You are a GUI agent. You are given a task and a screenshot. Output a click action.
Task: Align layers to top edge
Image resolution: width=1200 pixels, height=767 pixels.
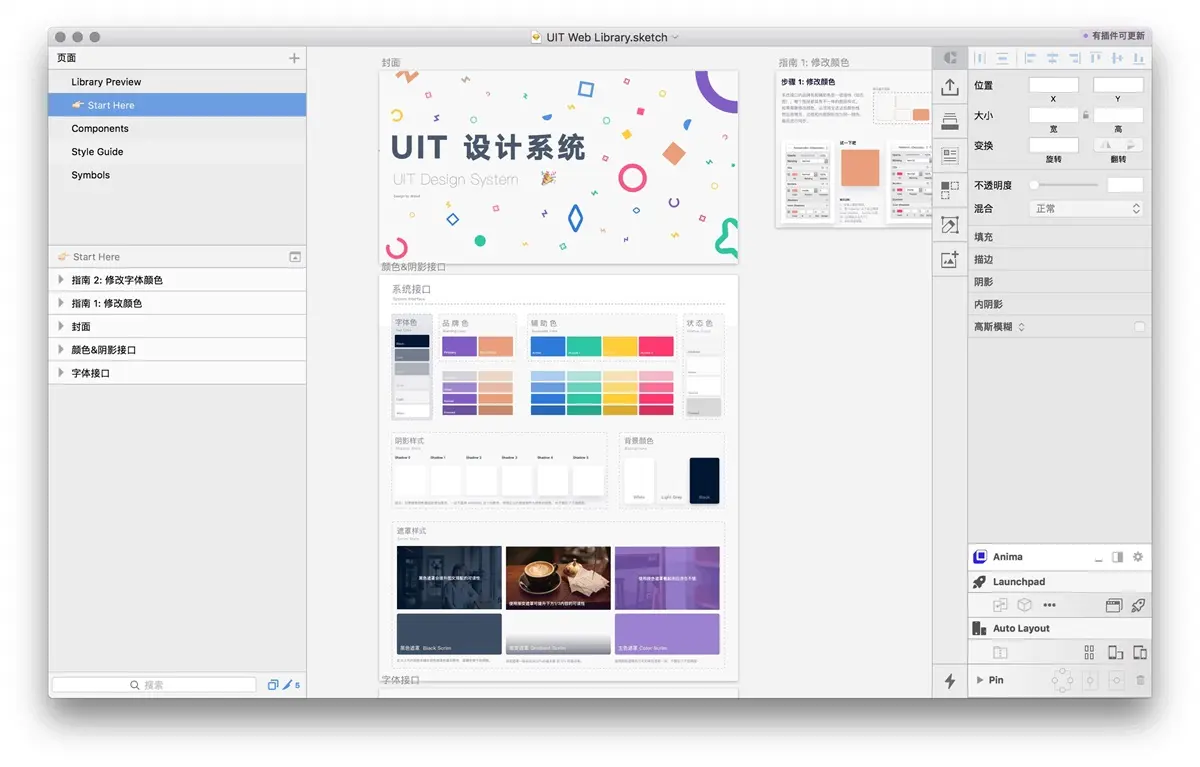[x=1097, y=59]
